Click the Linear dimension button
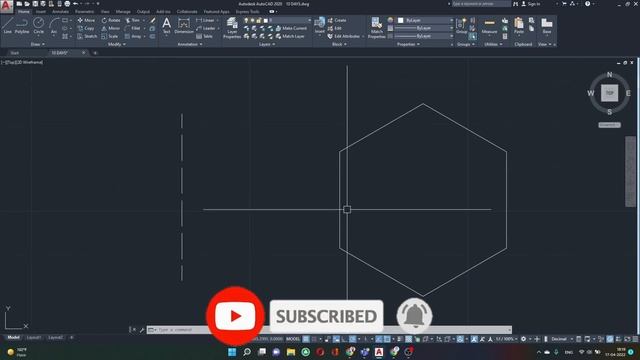 206,20
